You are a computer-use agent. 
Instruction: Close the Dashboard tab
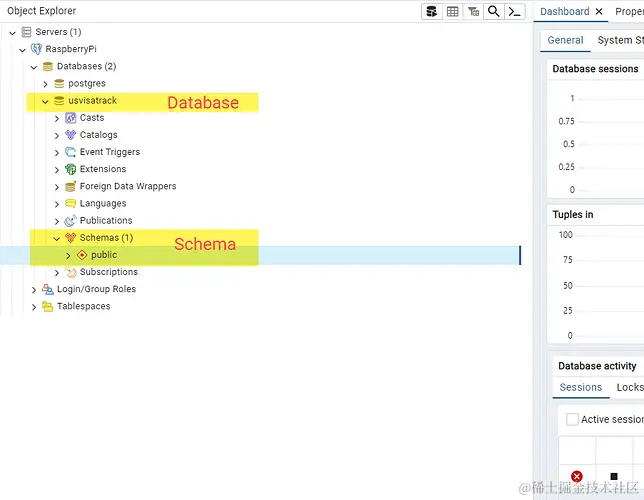(x=599, y=12)
